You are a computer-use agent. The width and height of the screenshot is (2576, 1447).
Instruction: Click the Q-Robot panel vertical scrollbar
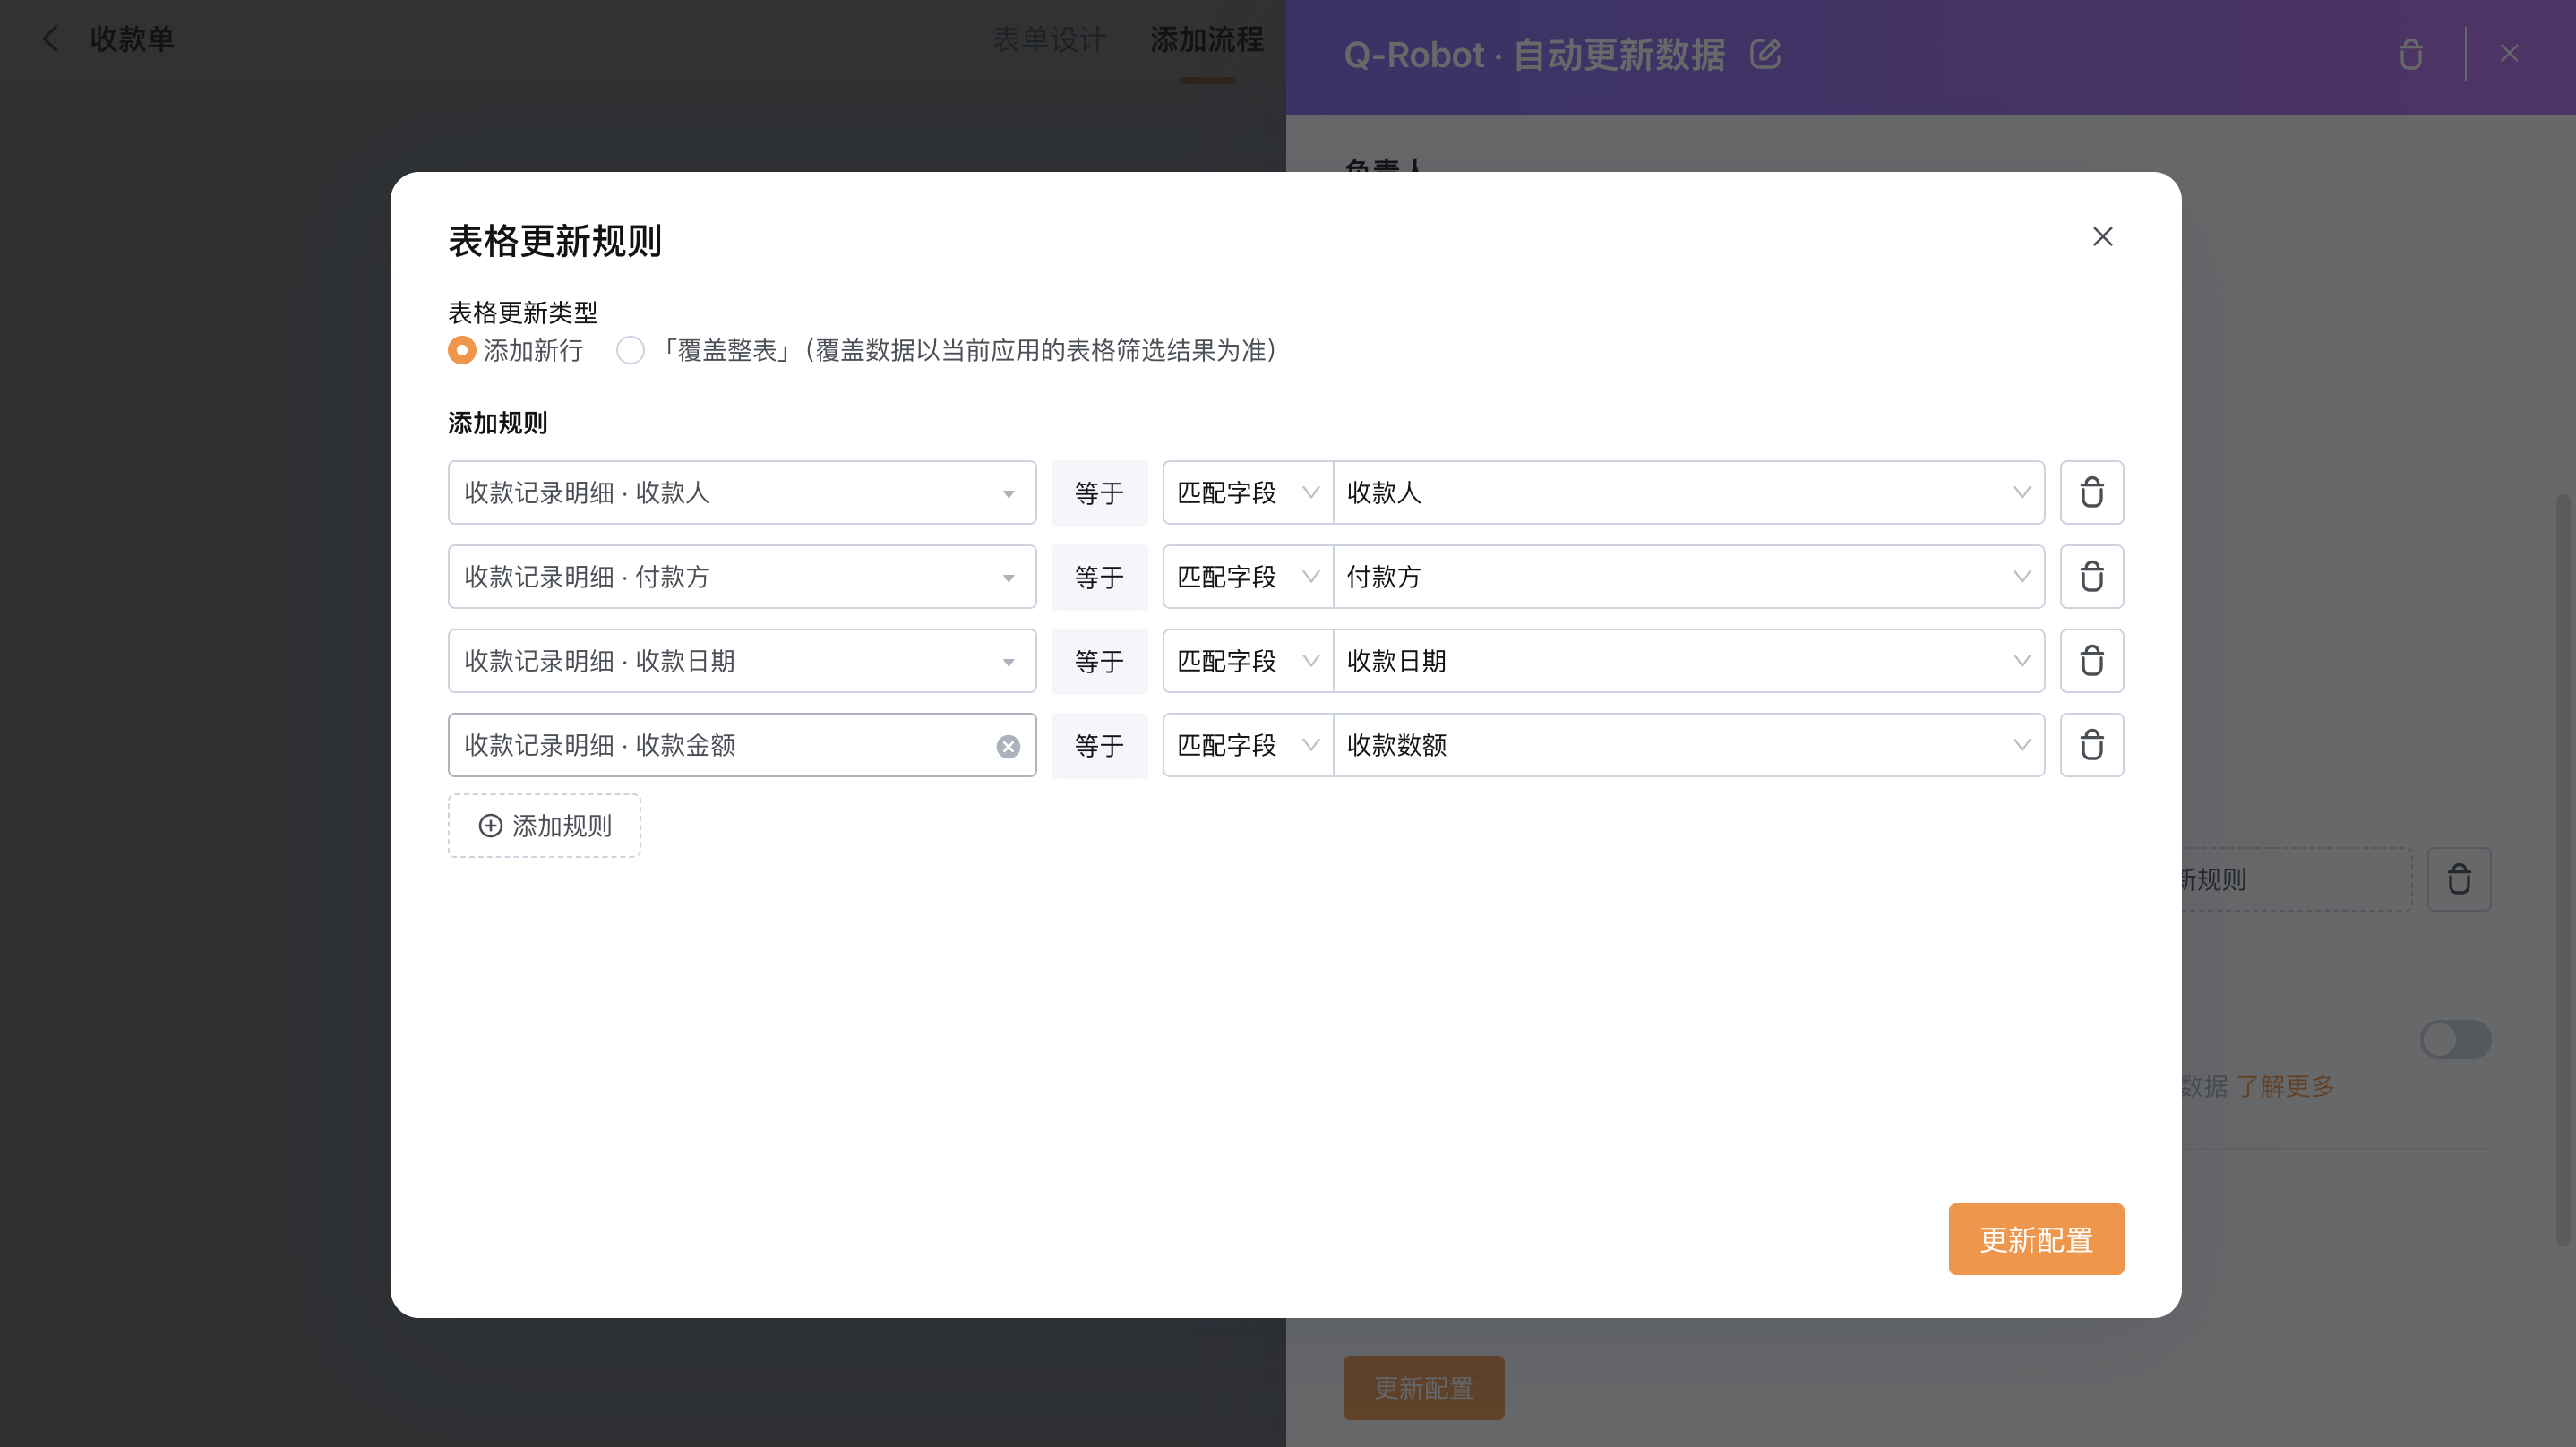click(2563, 870)
